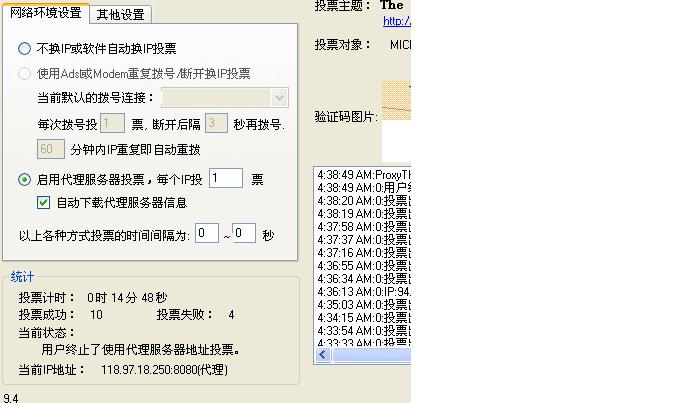Open the http link under 投票主题
The image size is (683, 403).
pyautogui.click(x=396, y=21)
